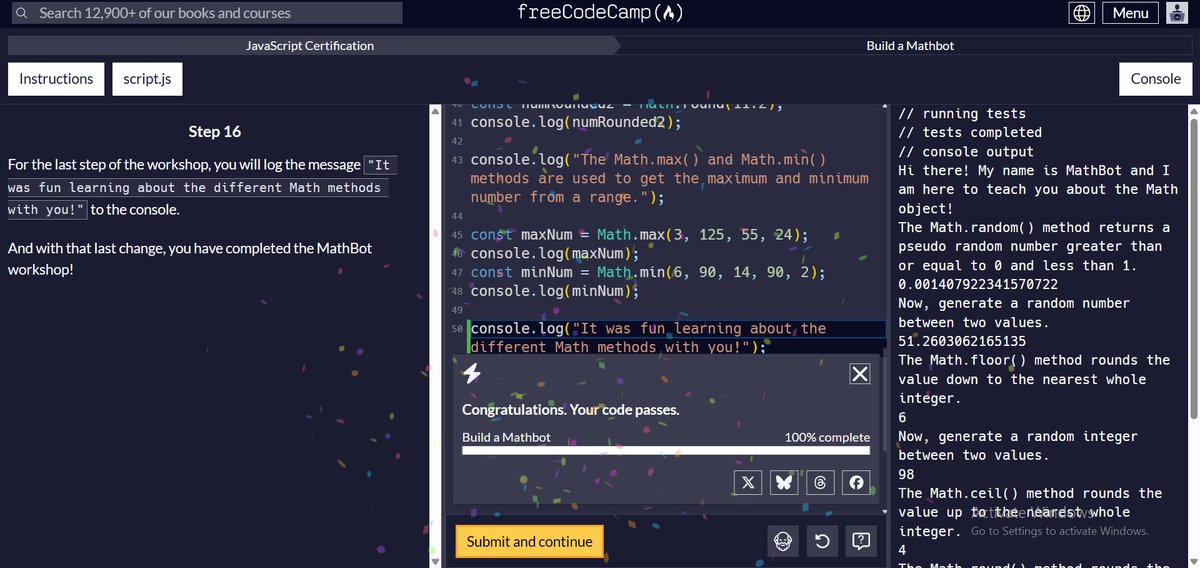Click console.log(maxNum) on line 46
1200x568 pixels.
coord(554,254)
